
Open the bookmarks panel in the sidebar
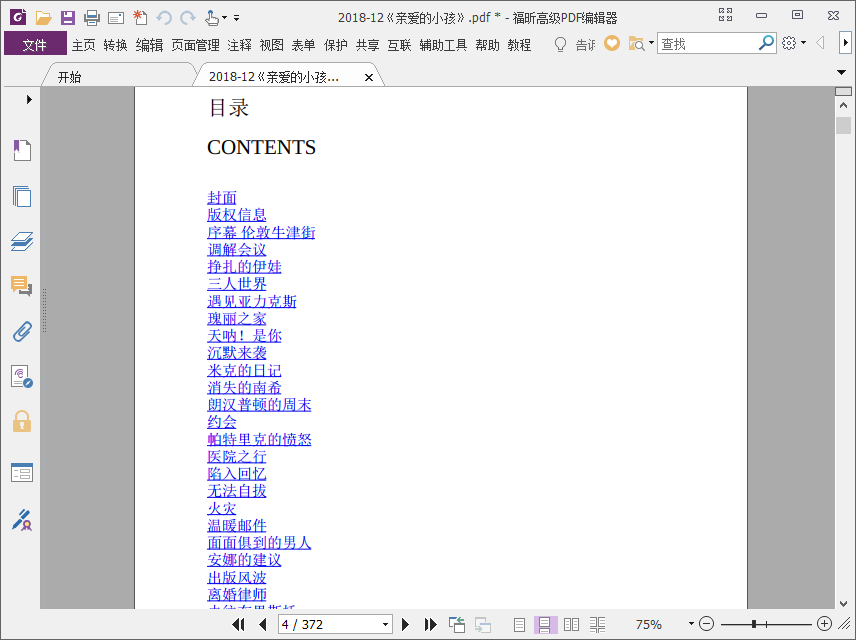tap(22, 150)
